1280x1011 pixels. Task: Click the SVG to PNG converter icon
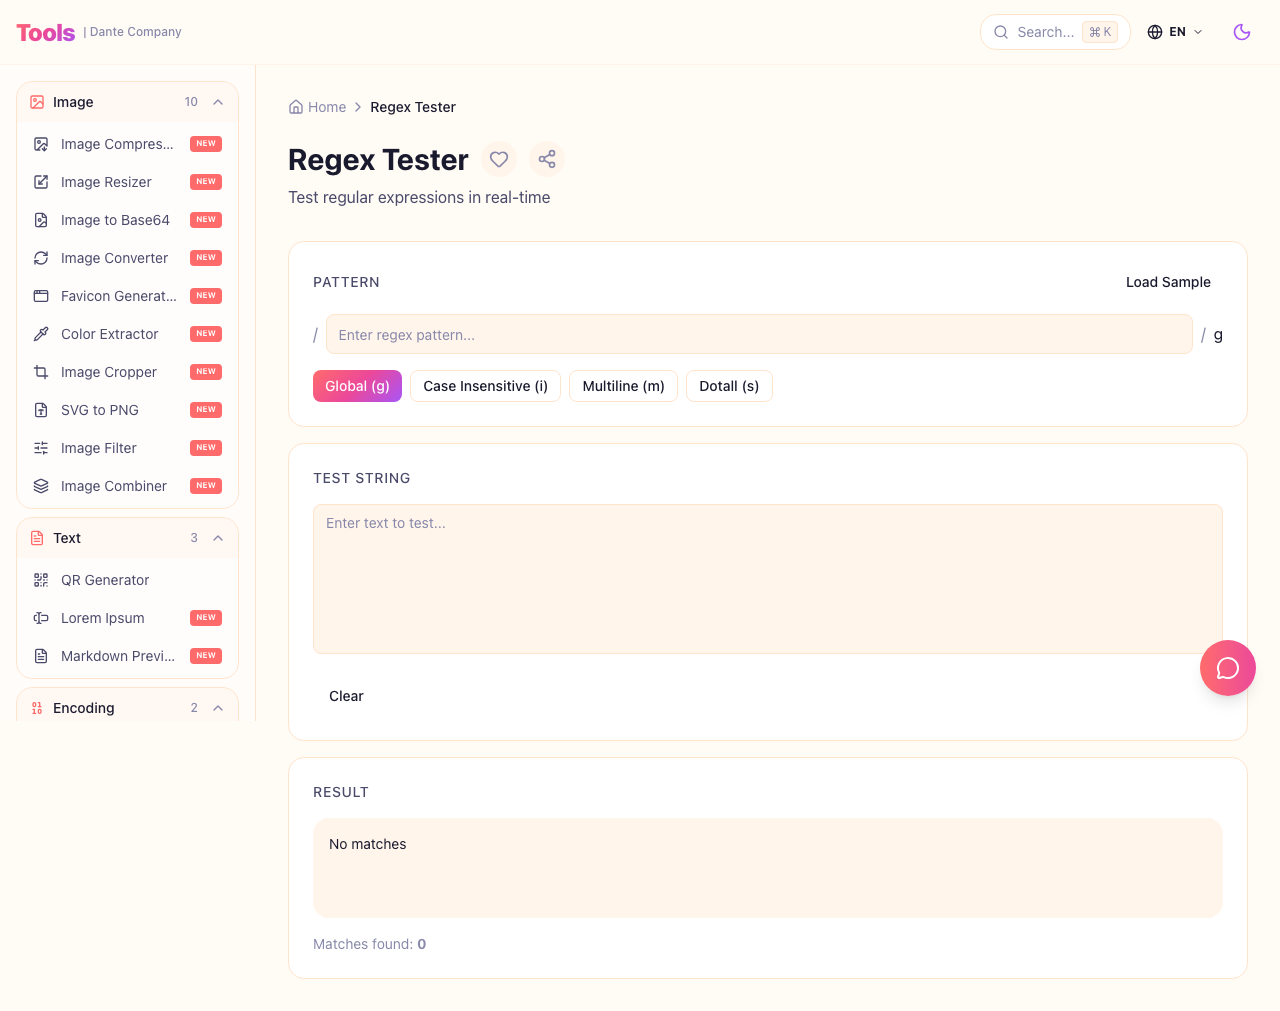(40, 410)
